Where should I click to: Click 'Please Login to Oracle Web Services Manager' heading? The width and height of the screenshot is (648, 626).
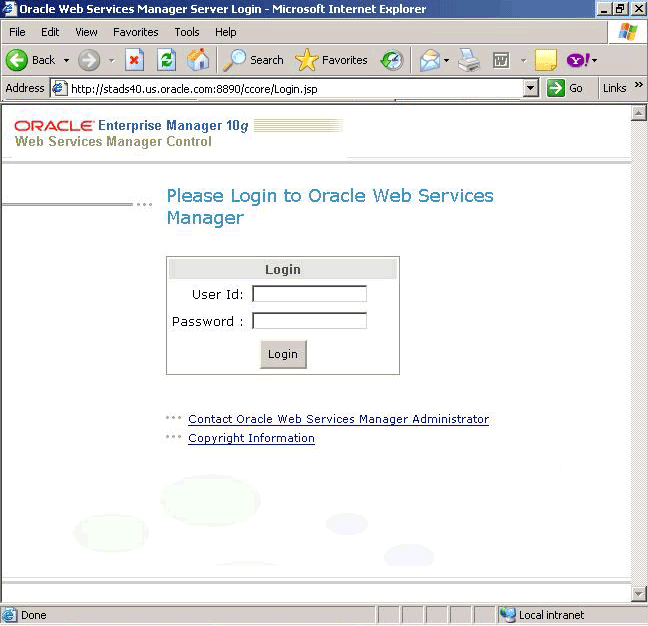point(330,207)
